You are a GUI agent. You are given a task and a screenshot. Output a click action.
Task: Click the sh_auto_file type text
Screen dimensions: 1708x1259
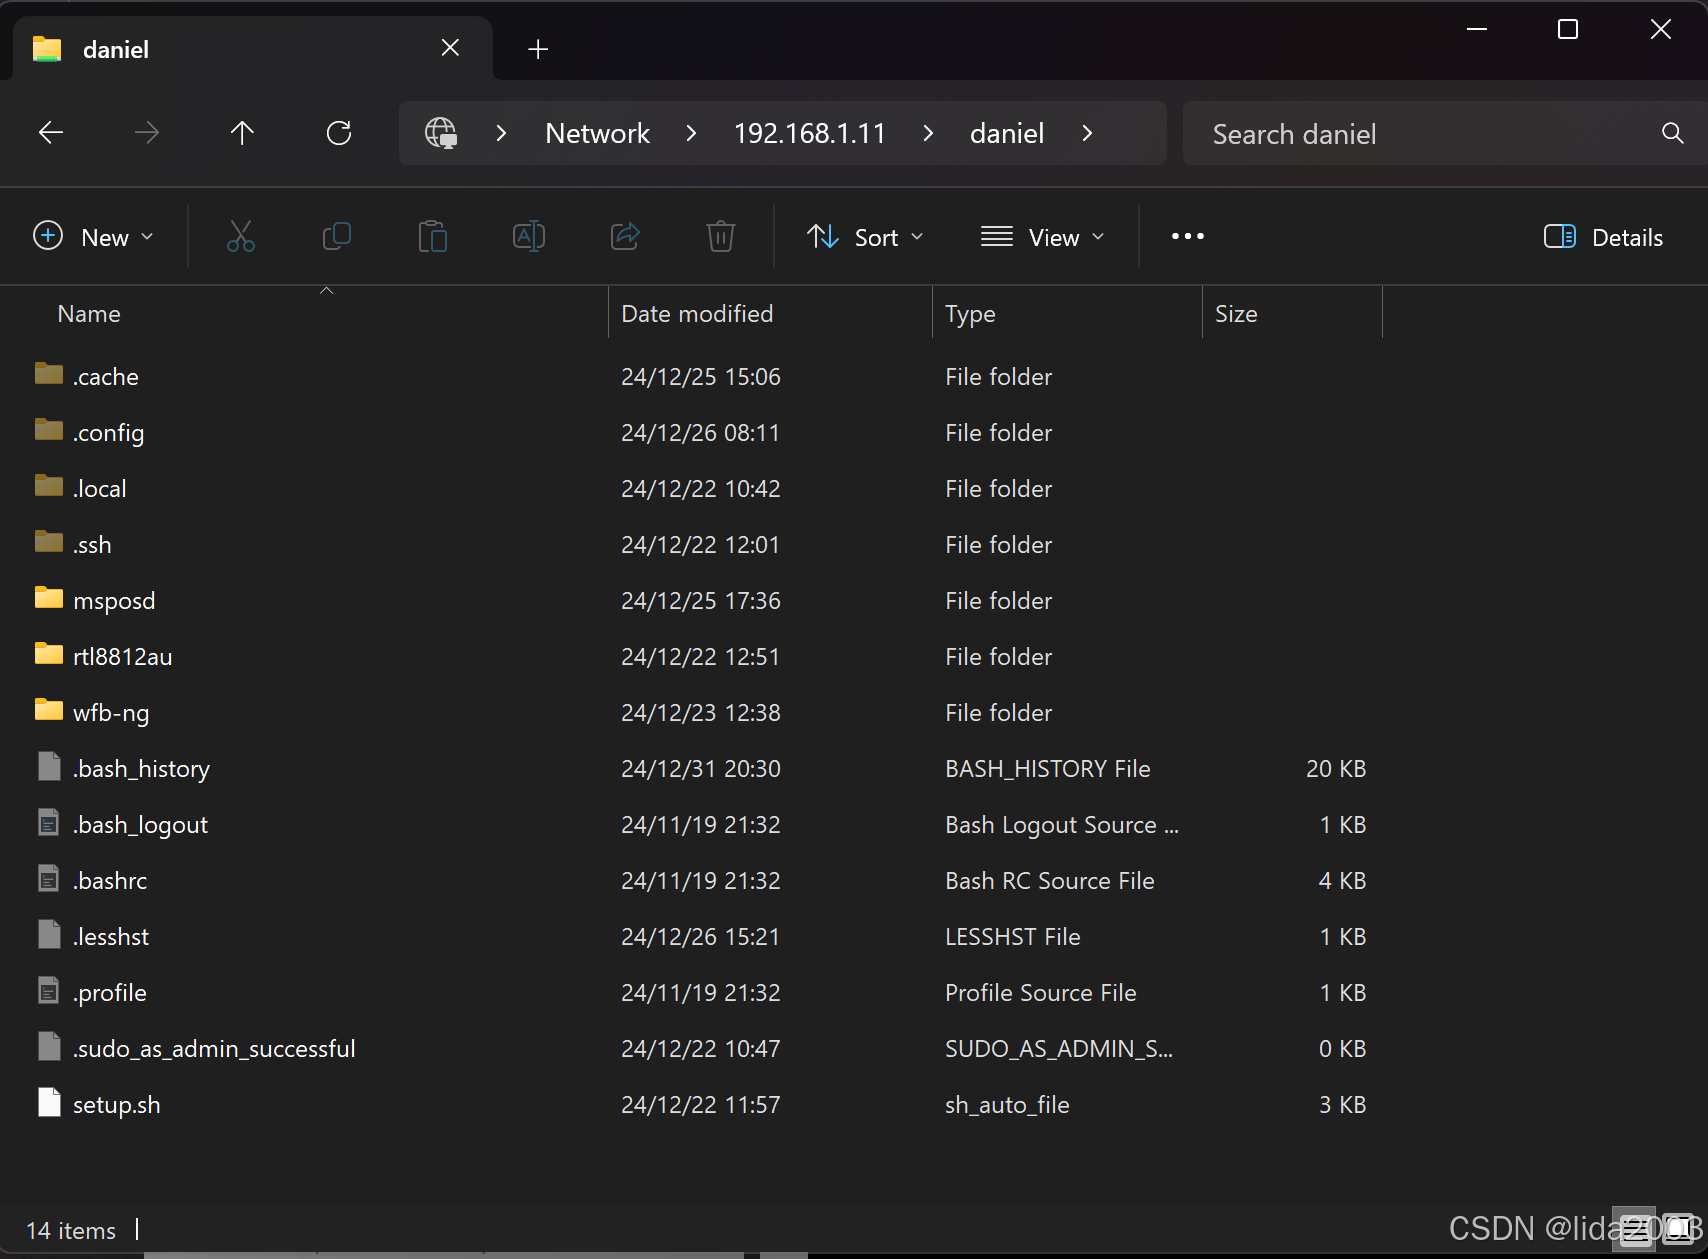(x=1007, y=1104)
